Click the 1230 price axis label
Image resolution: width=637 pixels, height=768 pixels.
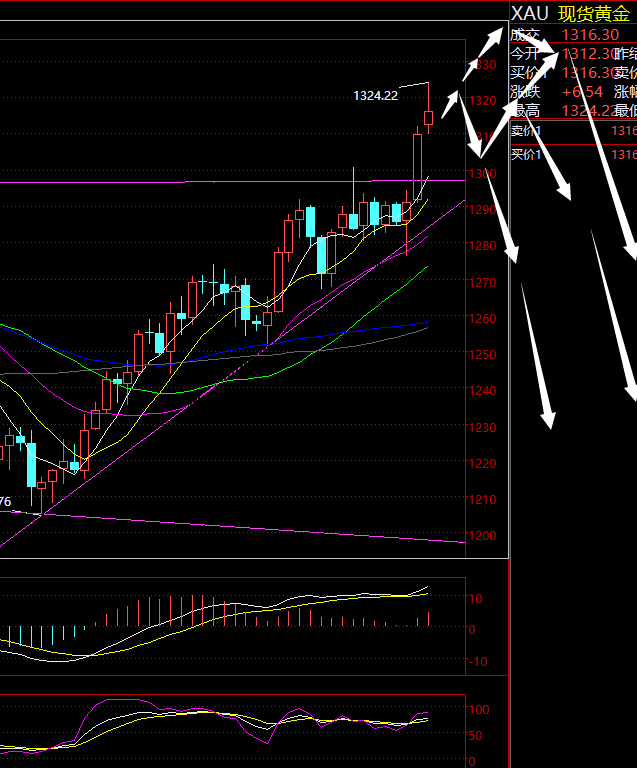tap(483, 428)
